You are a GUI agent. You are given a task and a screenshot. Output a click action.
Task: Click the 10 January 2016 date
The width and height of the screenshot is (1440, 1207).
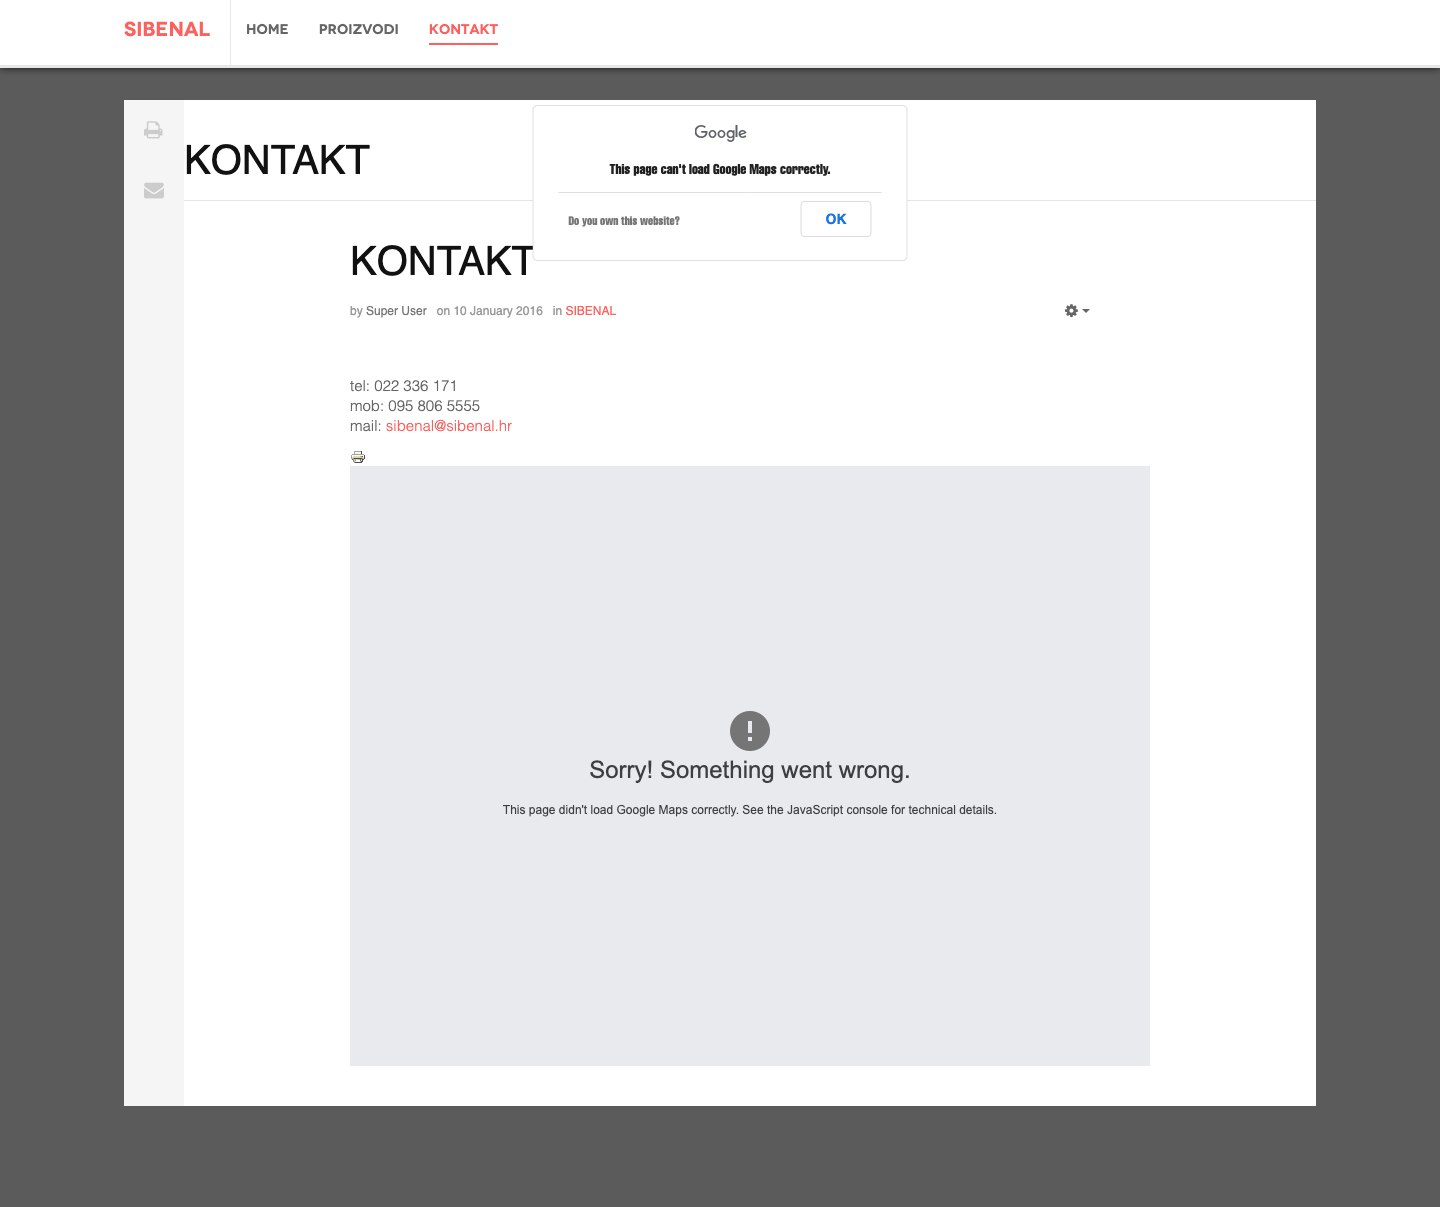[x=498, y=311]
